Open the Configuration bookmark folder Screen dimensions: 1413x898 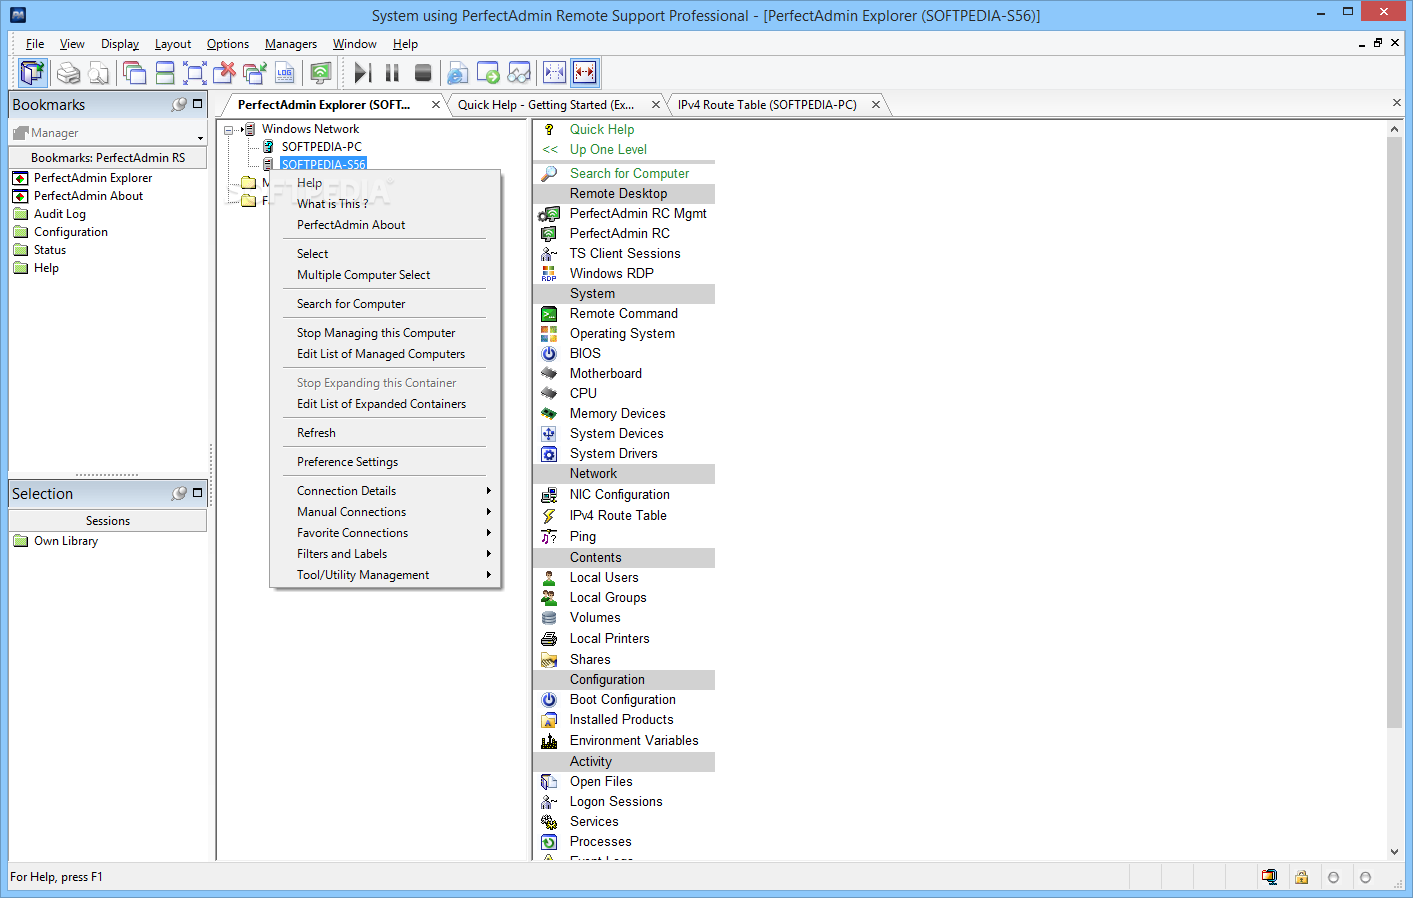point(71,232)
